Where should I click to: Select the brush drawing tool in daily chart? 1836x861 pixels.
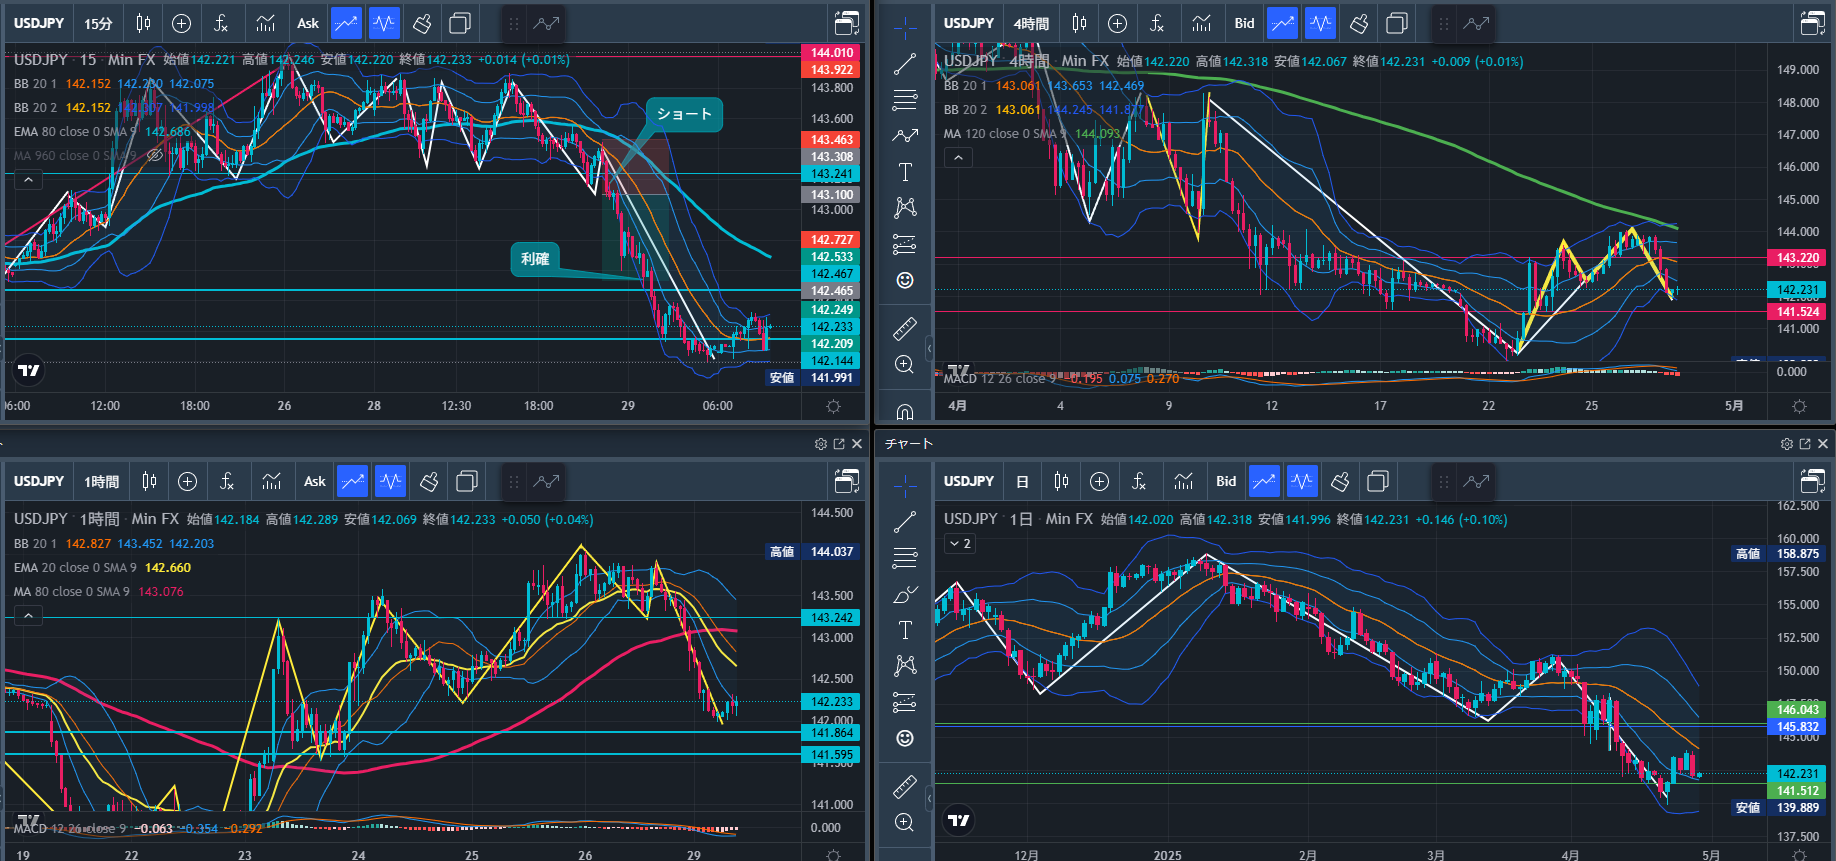pyautogui.click(x=904, y=594)
